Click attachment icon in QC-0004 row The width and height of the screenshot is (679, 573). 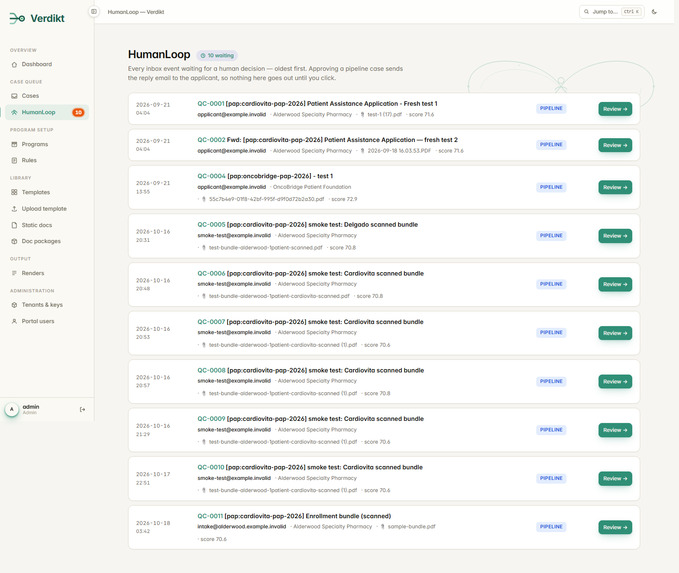204,199
